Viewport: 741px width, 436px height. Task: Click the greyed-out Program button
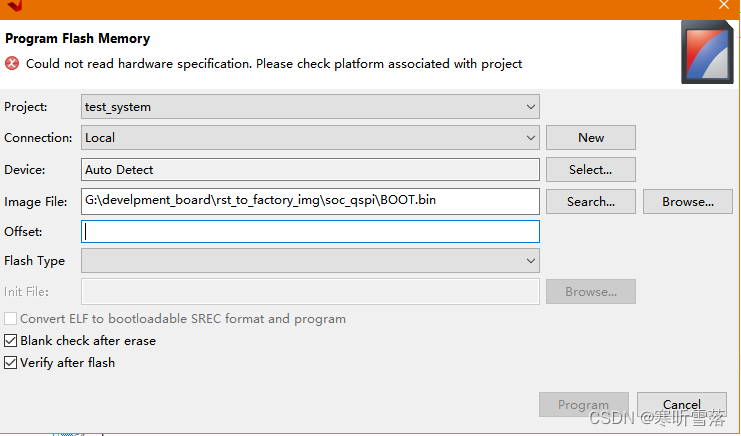(584, 404)
